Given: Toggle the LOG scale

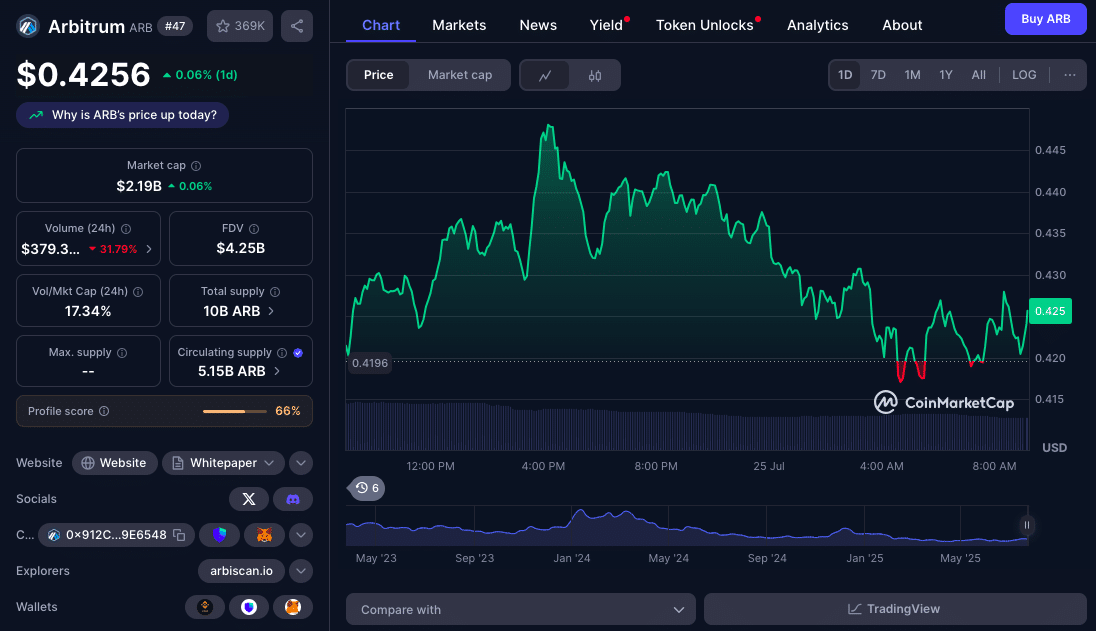Looking at the screenshot, I should point(1024,75).
